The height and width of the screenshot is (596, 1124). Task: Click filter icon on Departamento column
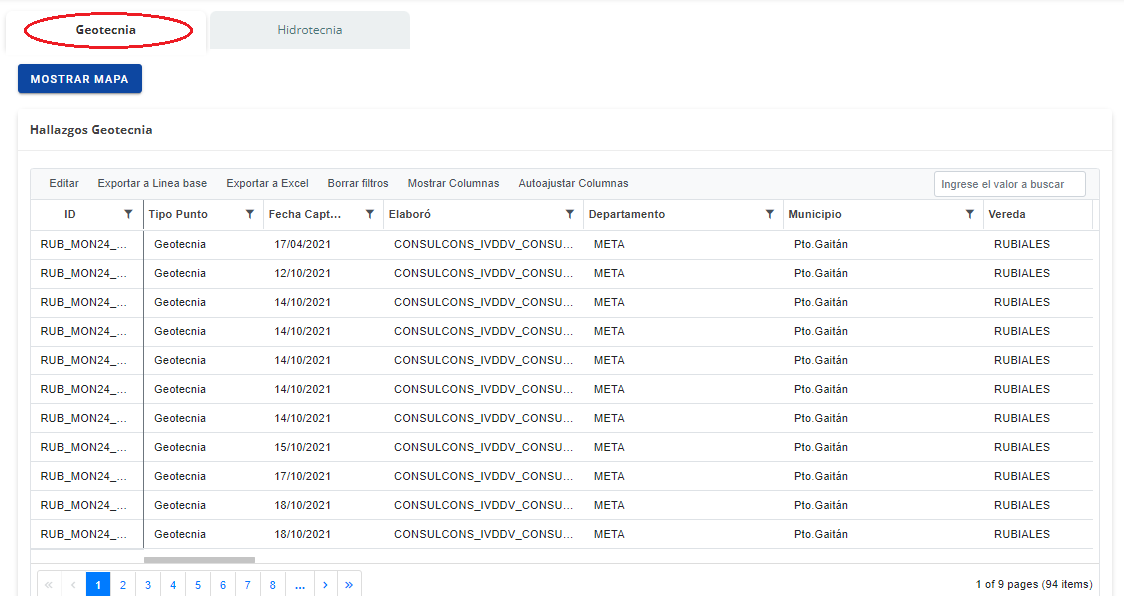click(770, 214)
